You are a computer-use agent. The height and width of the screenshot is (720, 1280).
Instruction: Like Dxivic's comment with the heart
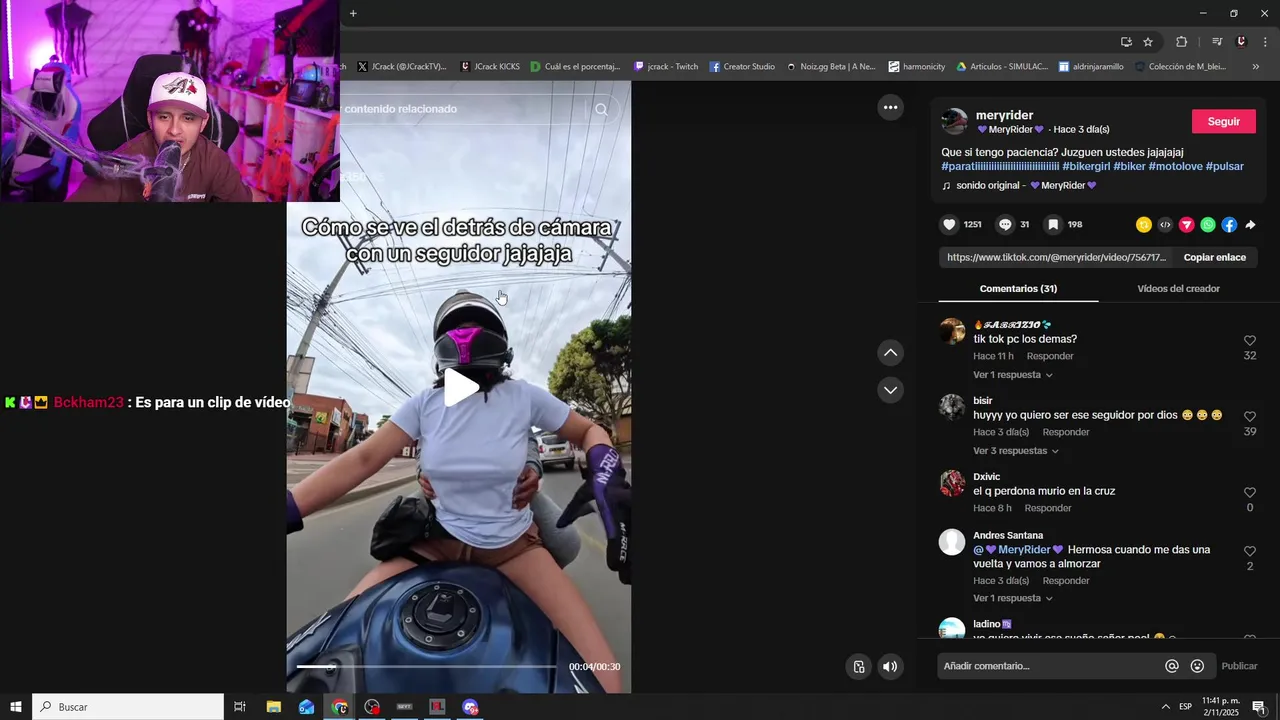[x=1250, y=492]
